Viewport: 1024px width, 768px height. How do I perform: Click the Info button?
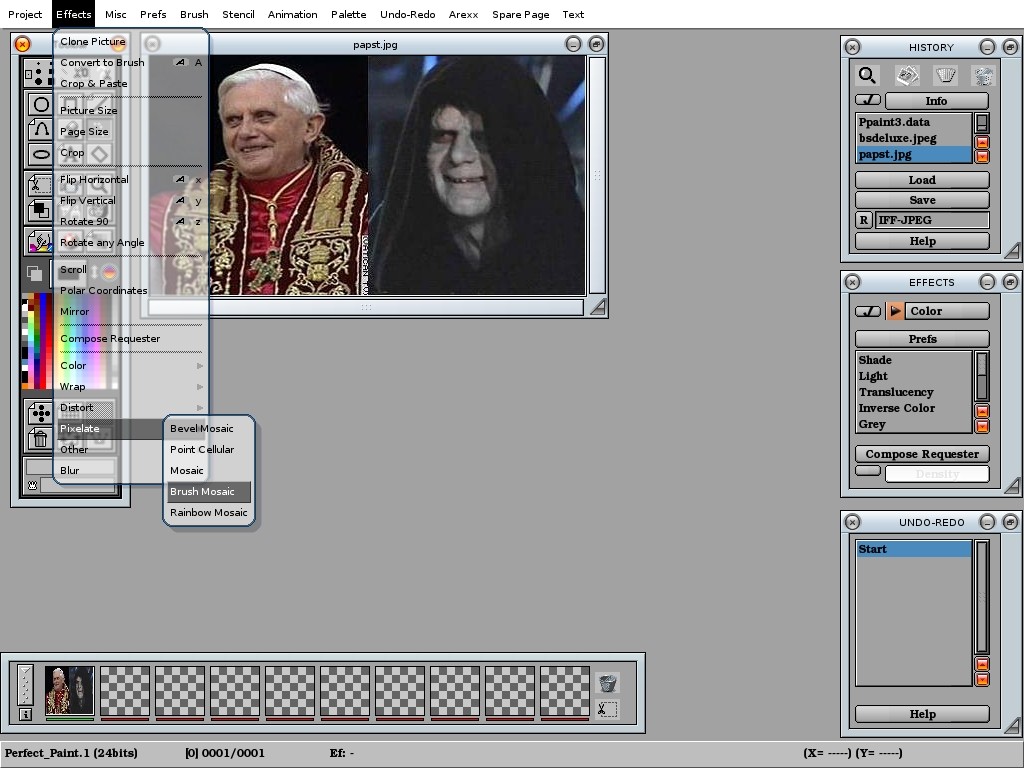pyautogui.click(x=936, y=101)
